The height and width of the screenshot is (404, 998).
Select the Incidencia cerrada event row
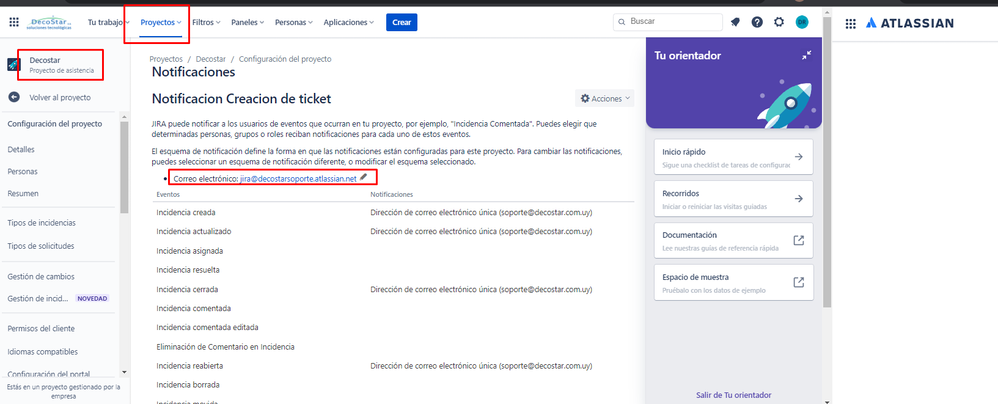coord(393,289)
